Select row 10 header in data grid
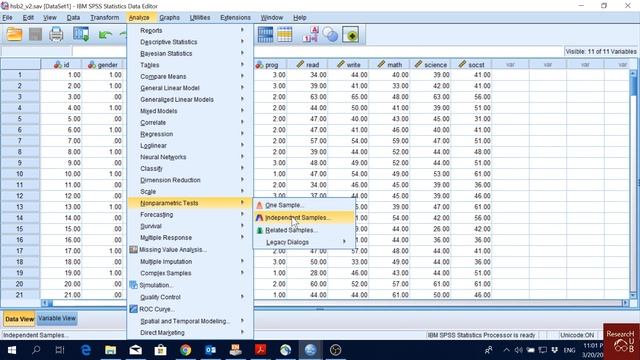 [x=20, y=174]
